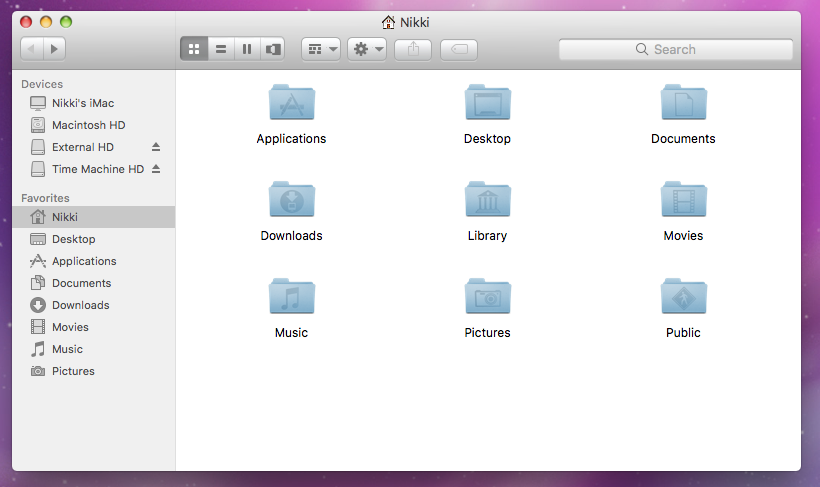
Task: Select Time Machine HD in sidebar
Action: tap(94, 169)
